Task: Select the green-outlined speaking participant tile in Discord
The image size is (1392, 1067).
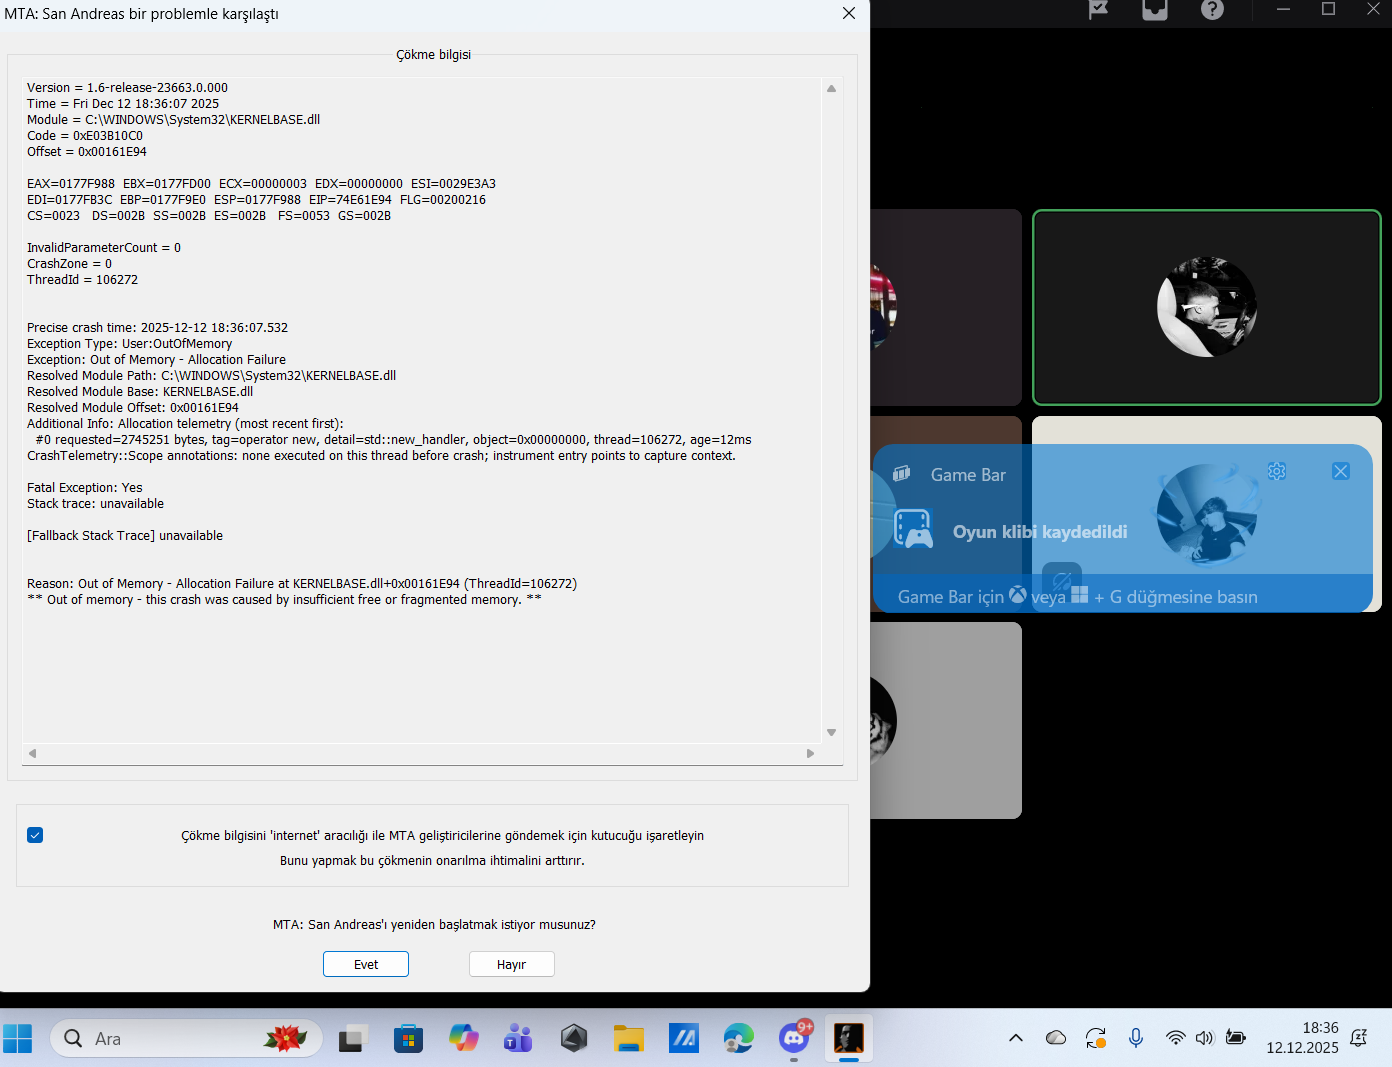Action: (1207, 307)
